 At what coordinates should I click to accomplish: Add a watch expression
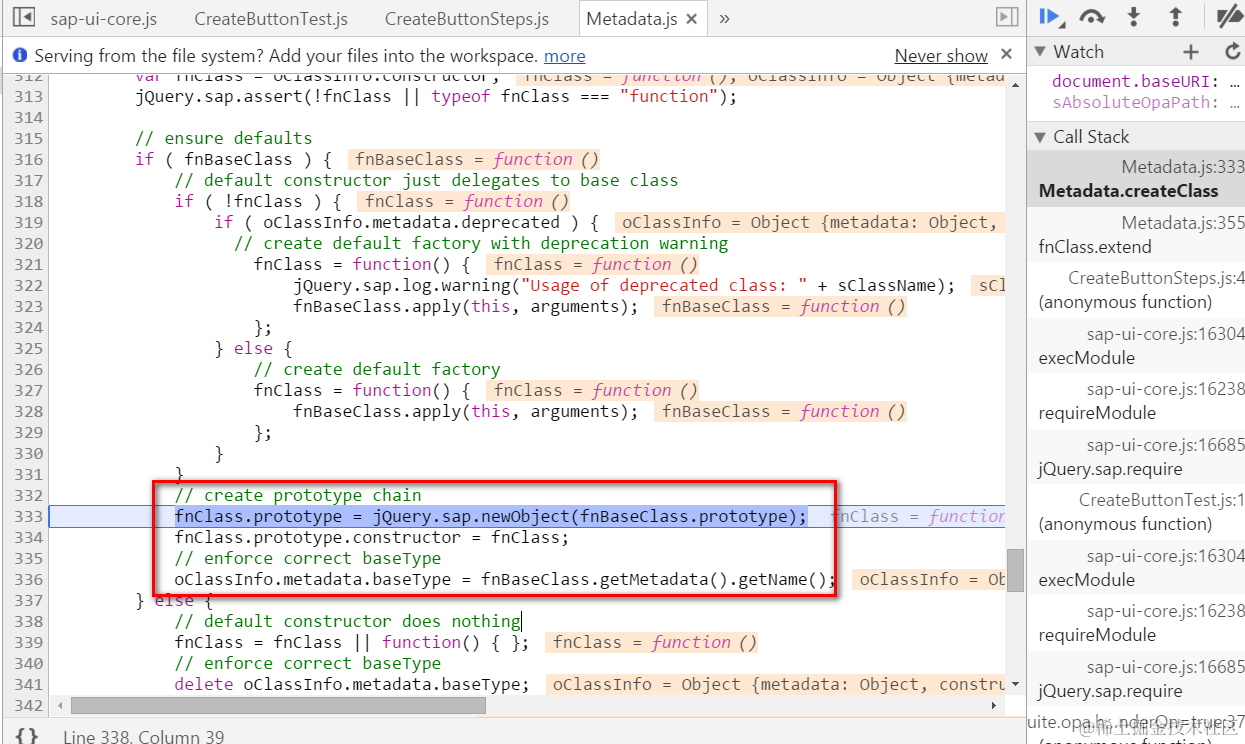click(1190, 52)
